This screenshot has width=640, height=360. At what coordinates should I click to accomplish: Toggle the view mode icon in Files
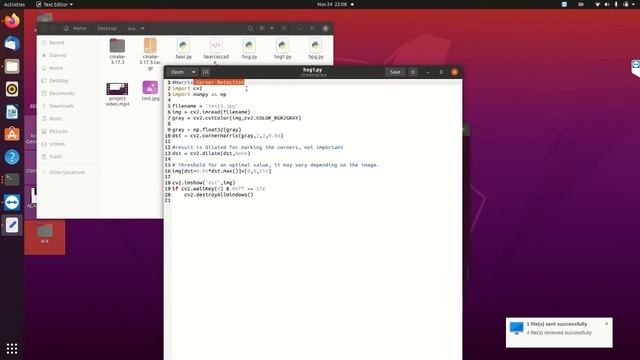coord(262,28)
